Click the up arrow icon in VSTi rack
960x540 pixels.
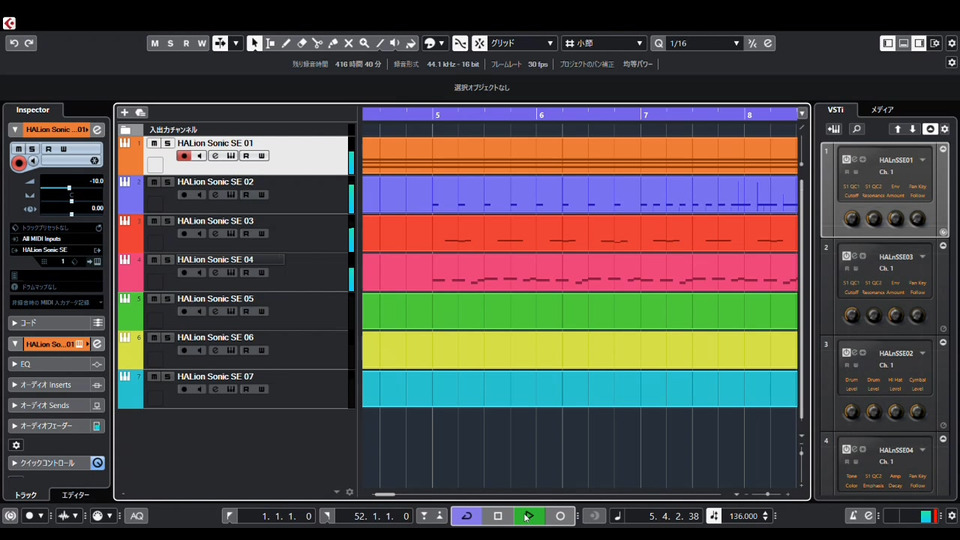(x=898, y=129)
